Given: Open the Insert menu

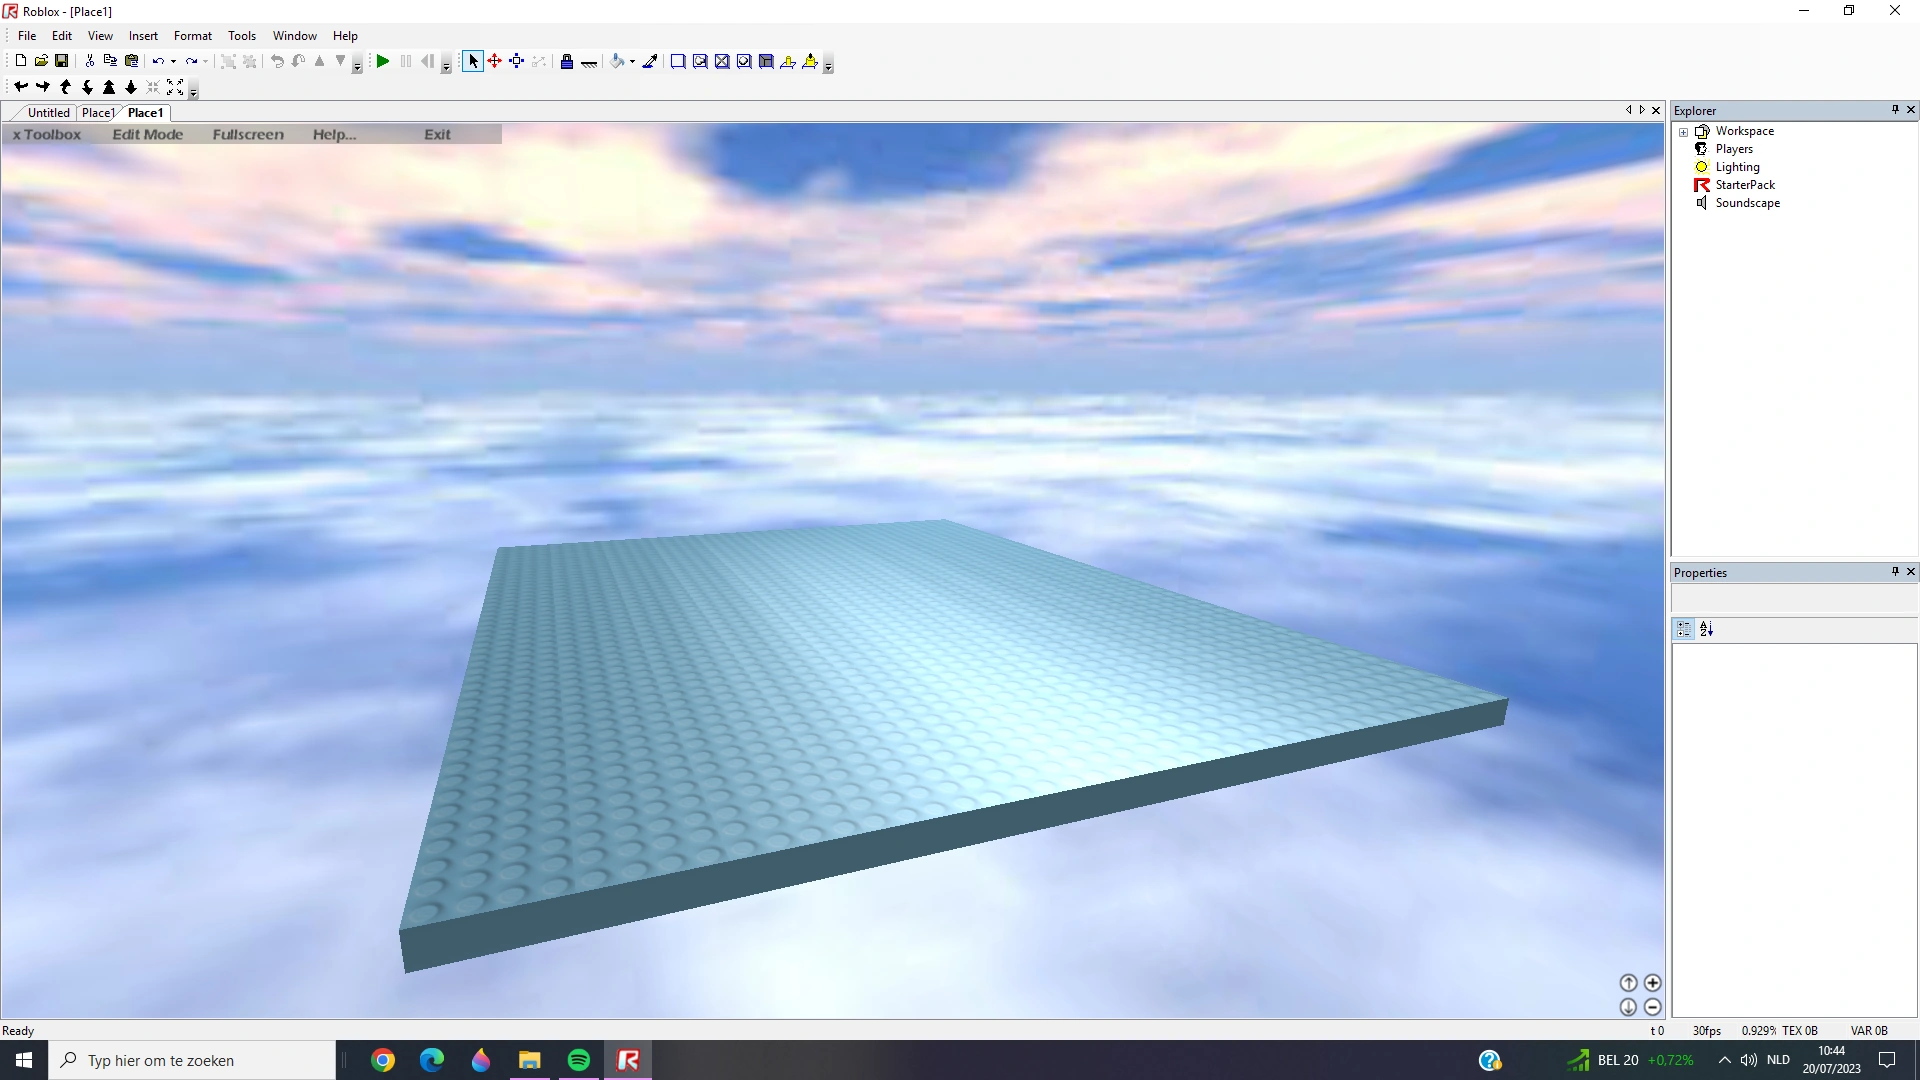Looking at the screenshot, I should (x=143, y=35).
